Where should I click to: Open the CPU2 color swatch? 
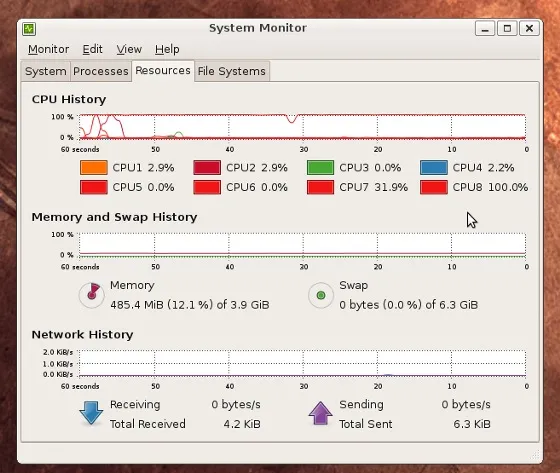pyautogui.click(x=207, y=168)
